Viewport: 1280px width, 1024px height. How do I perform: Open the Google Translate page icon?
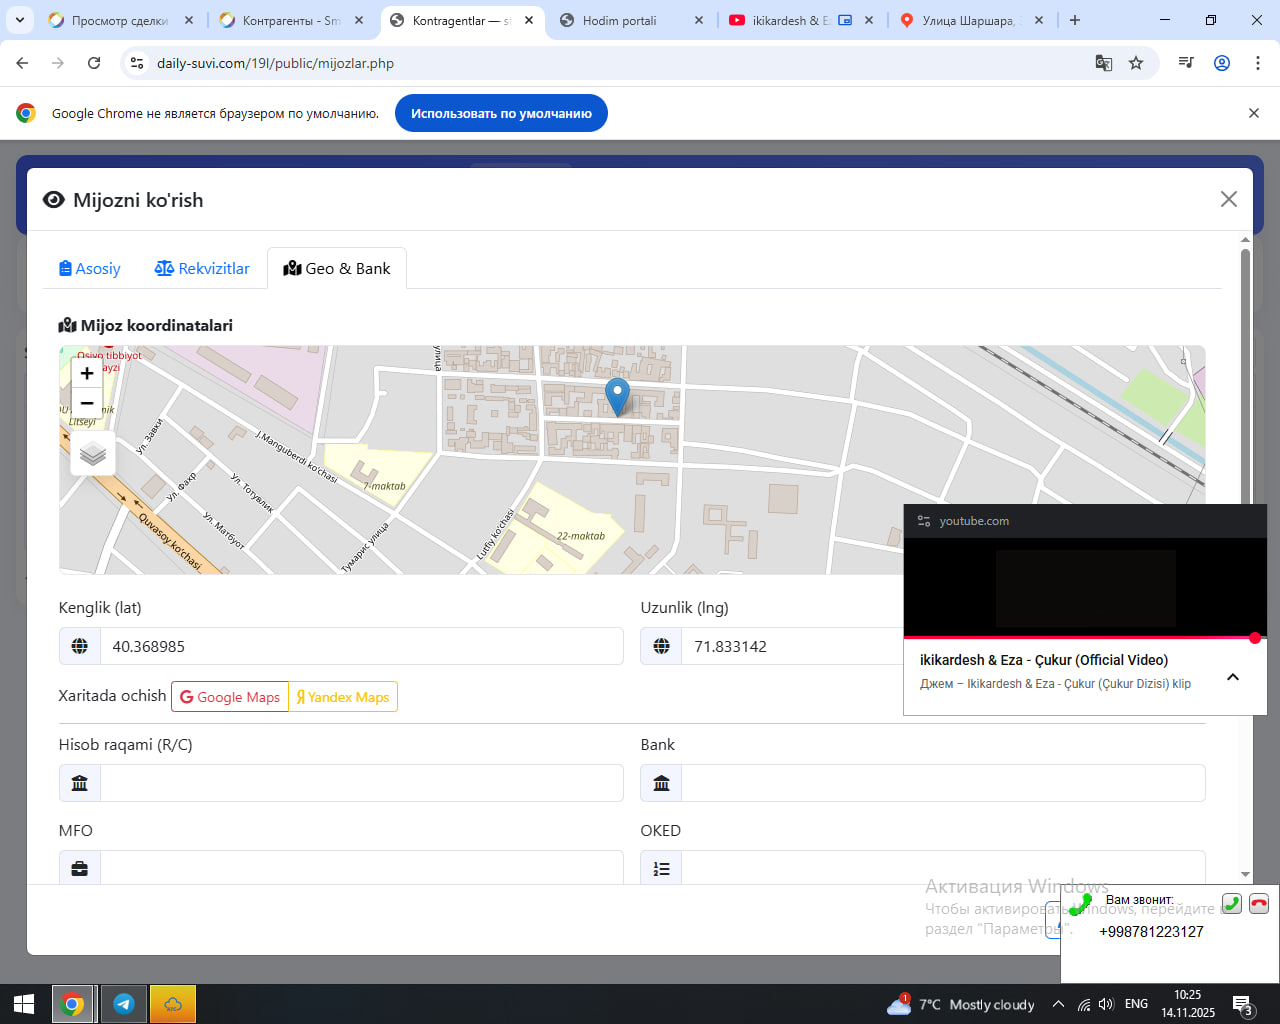coord(1104,63)
